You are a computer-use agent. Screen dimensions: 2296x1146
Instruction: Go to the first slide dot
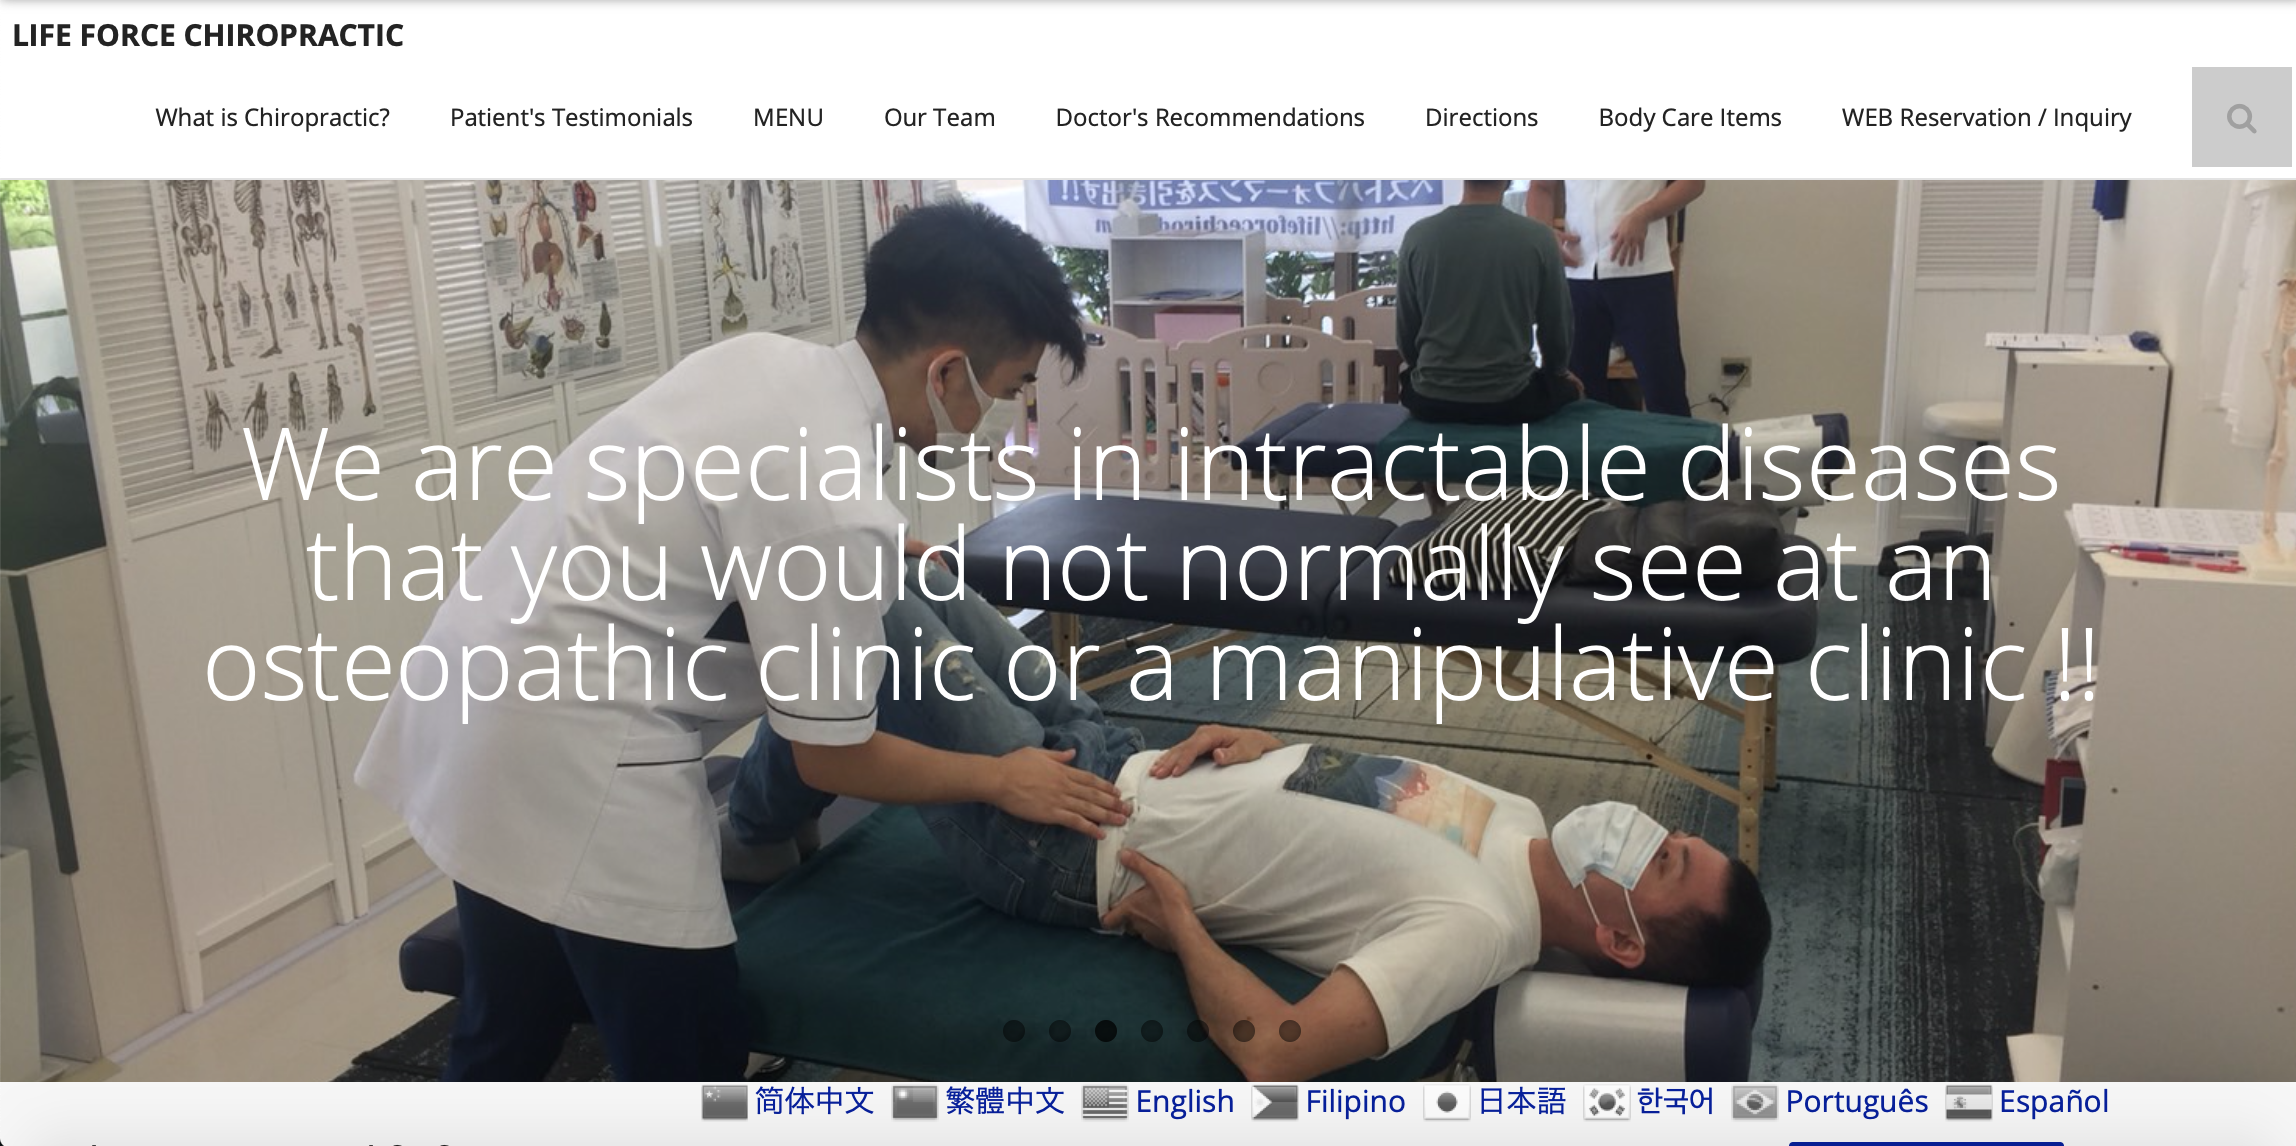point(1014,1030)
